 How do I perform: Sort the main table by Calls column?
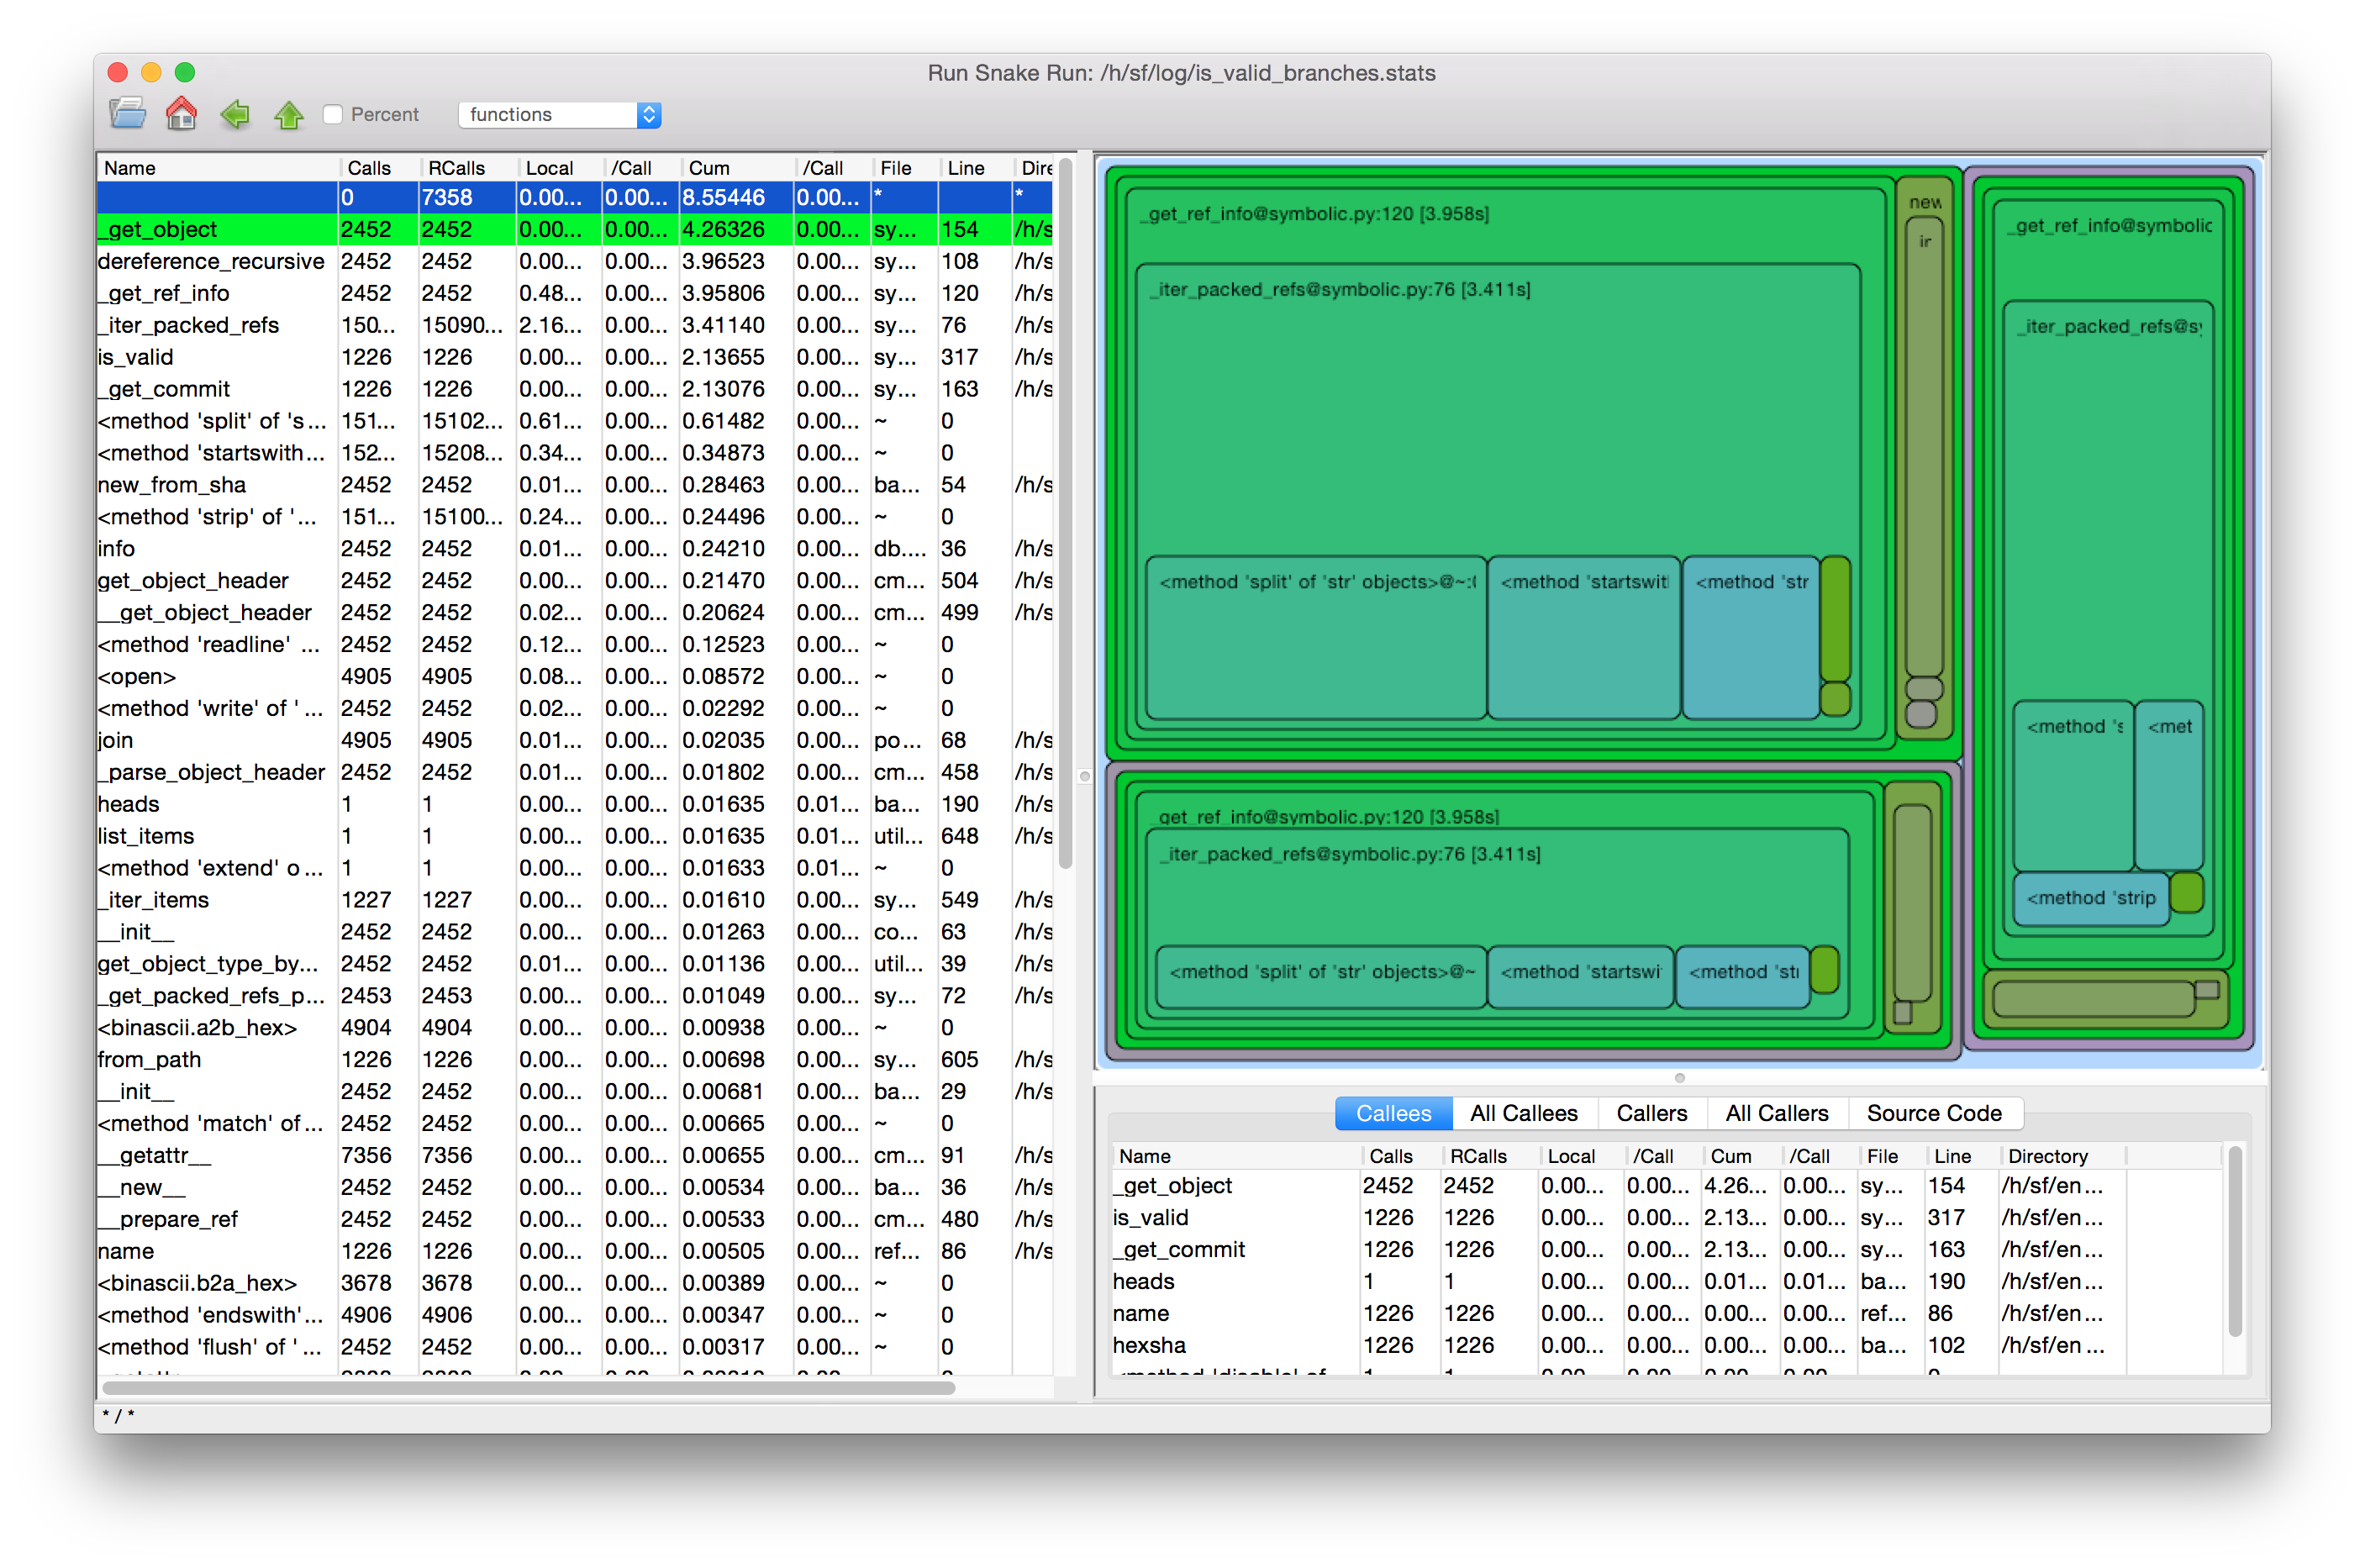(369, 168)
